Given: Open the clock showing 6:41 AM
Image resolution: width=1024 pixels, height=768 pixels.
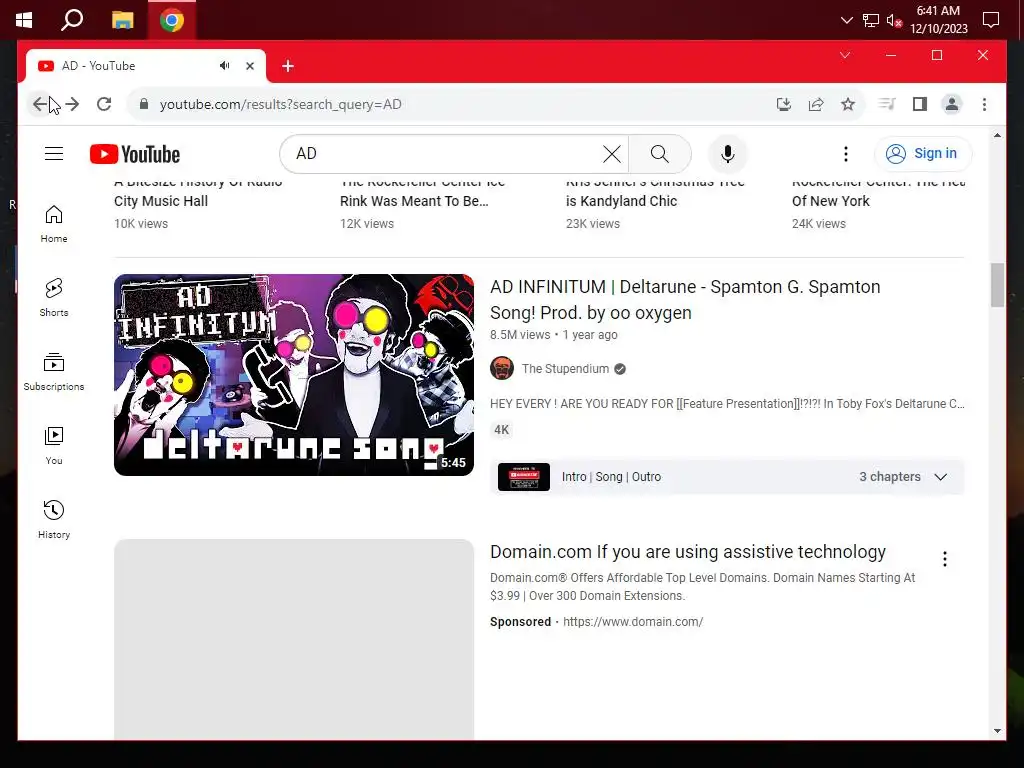Looking at the screenshot, I should point(938,20).
